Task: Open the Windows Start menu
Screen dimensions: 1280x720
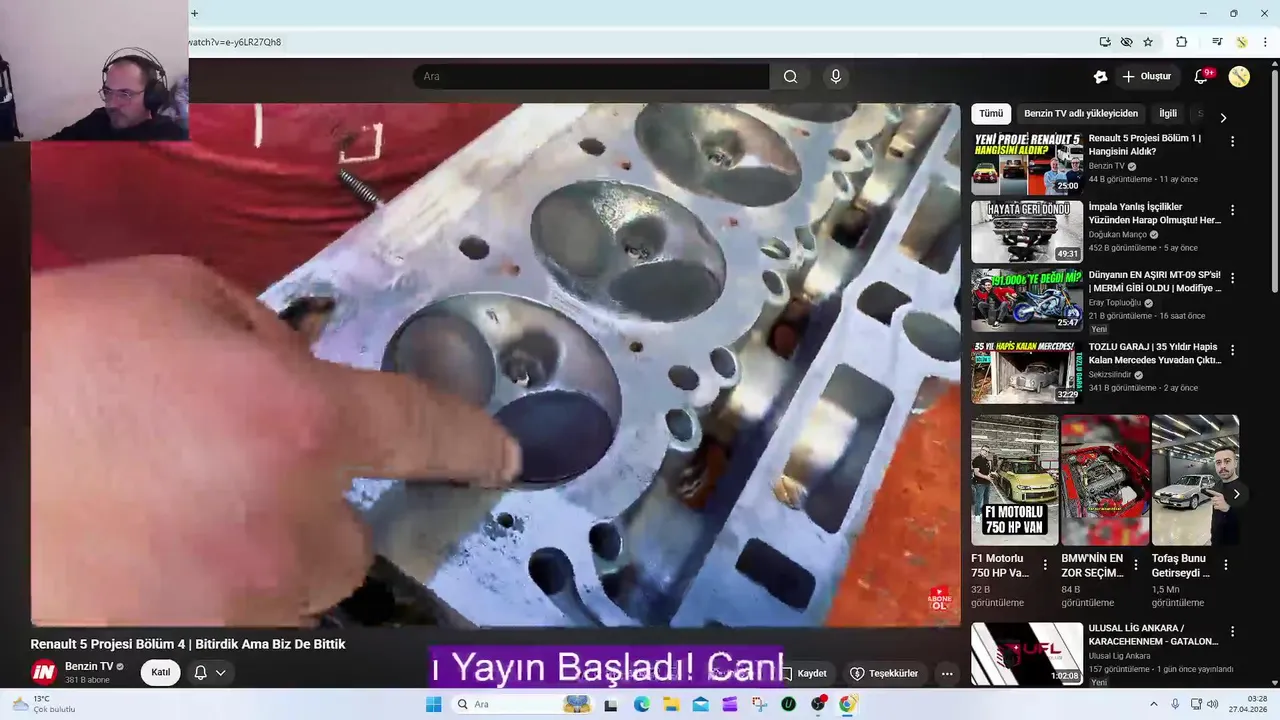Action: coord(433,704)
